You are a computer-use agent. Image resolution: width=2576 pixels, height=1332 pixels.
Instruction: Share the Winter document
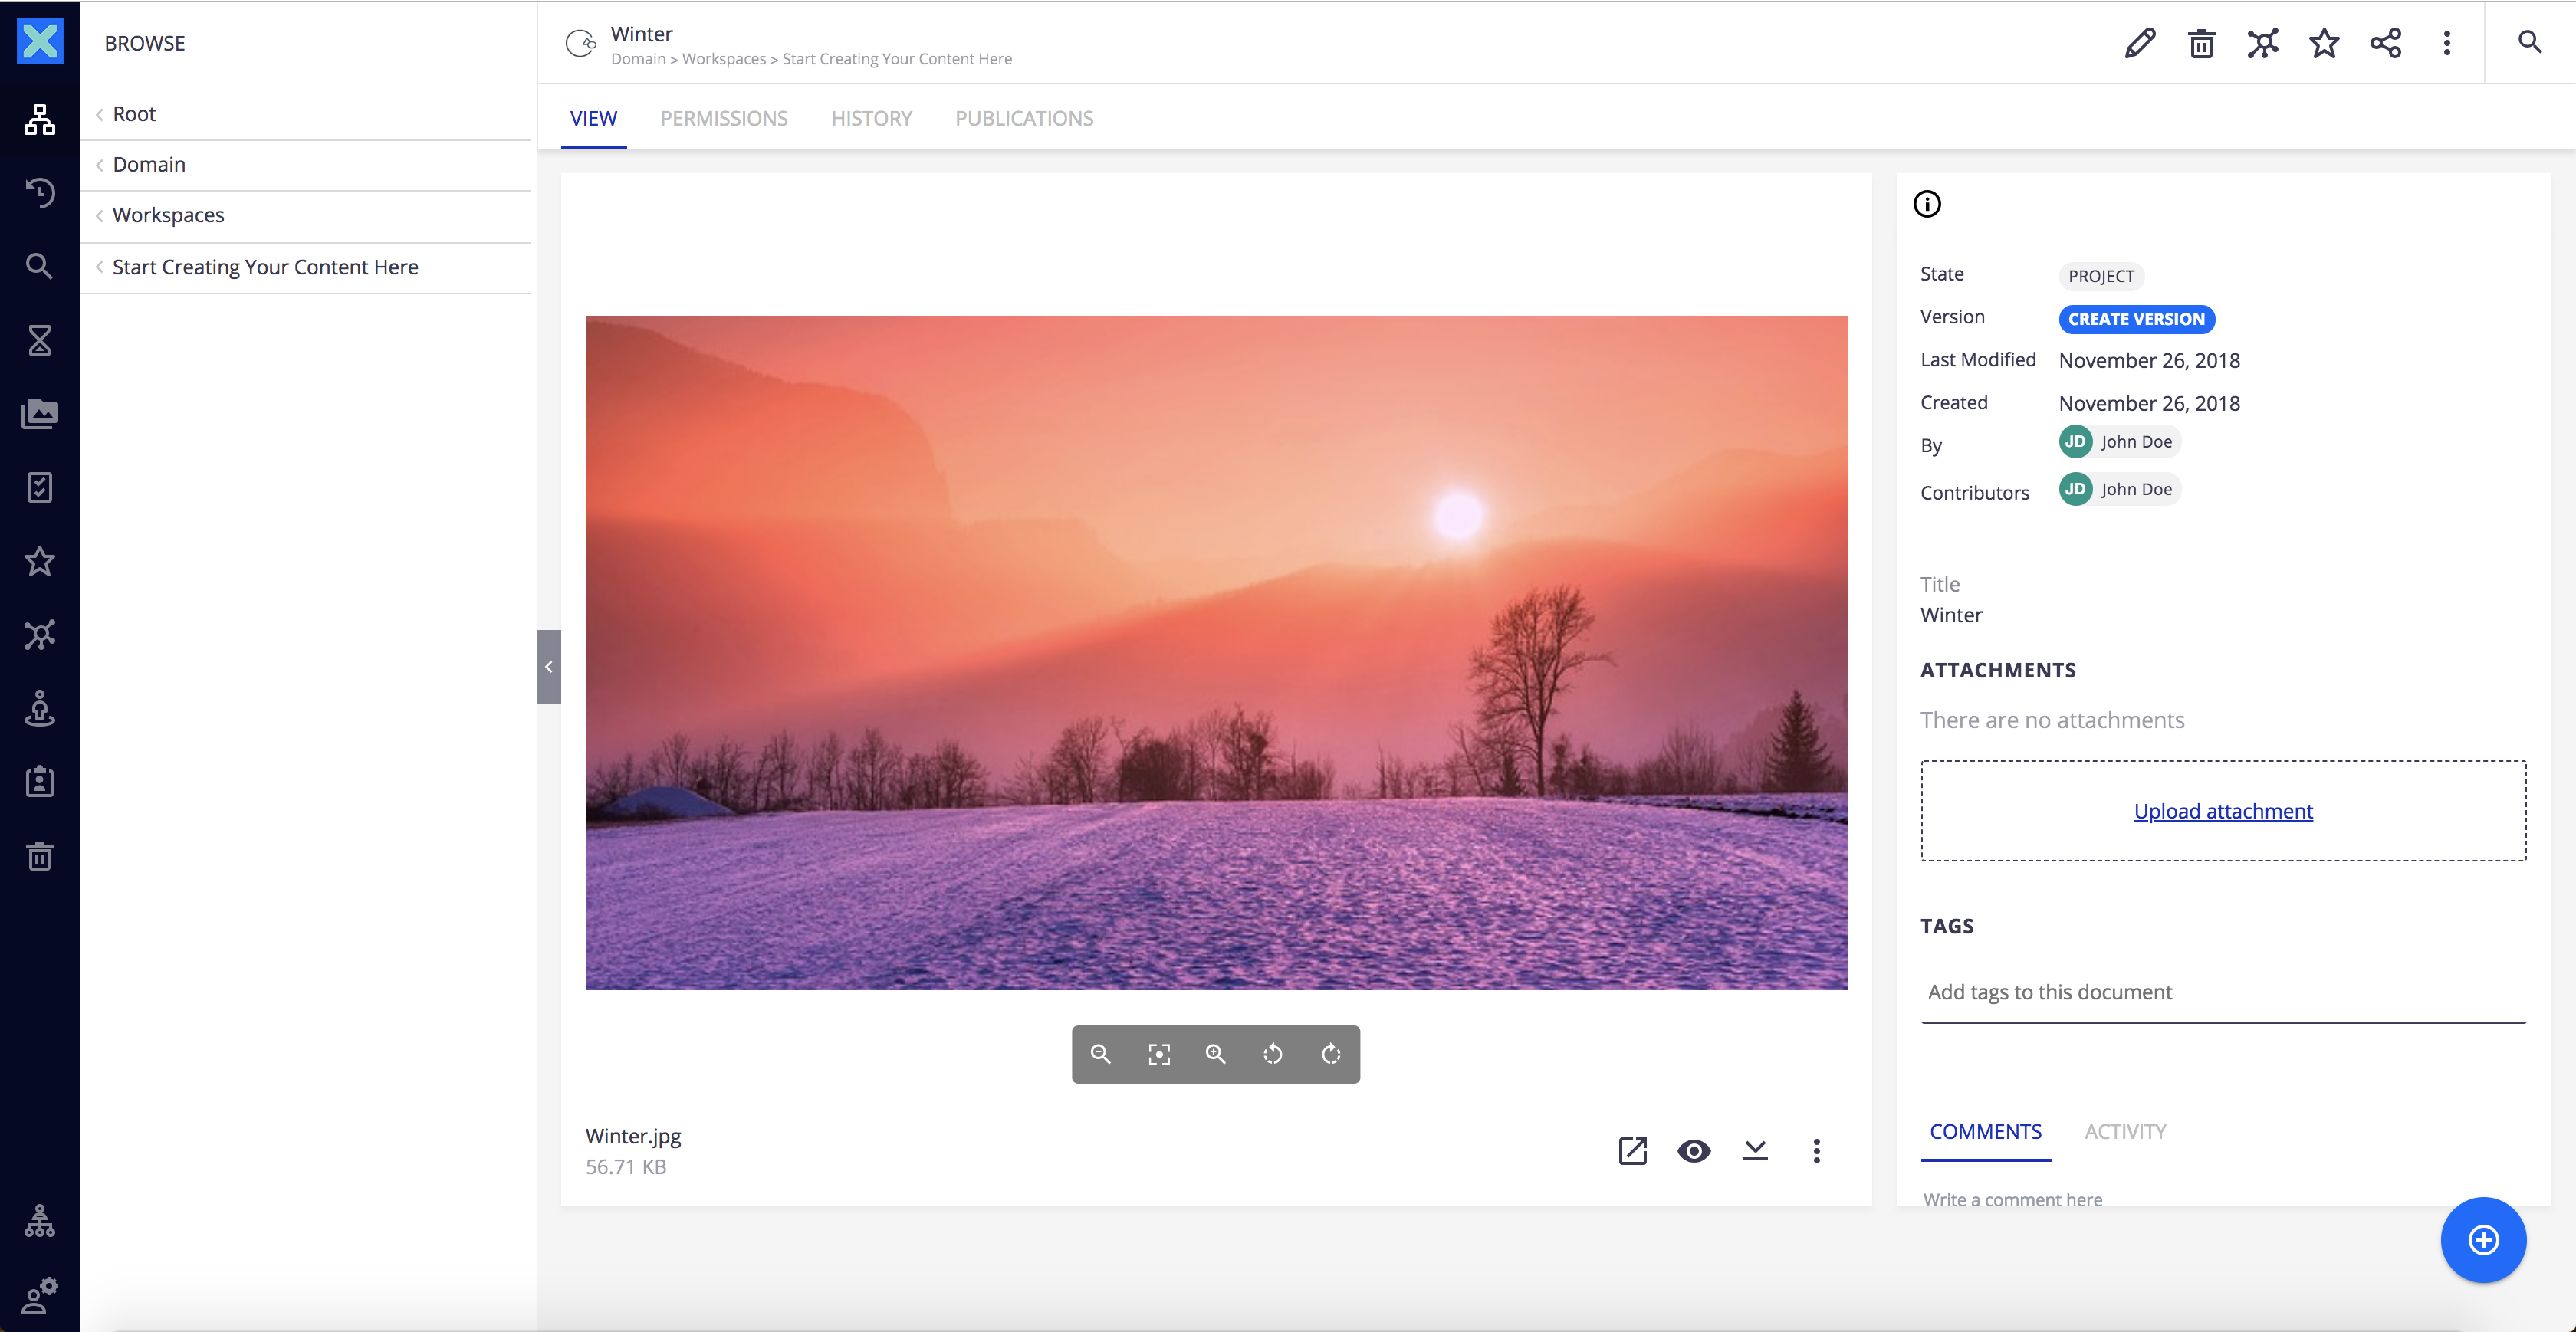pyautogui.click(x=2386, y=43)
